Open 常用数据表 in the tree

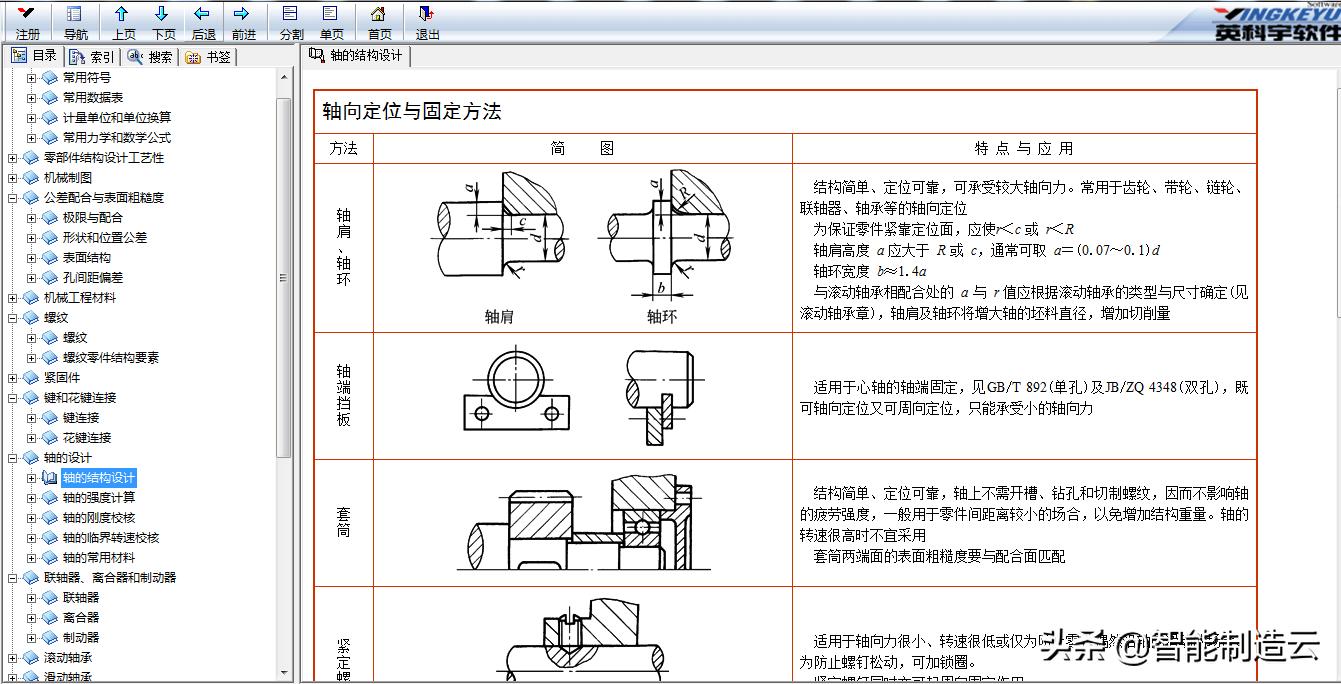coord(93,97)
